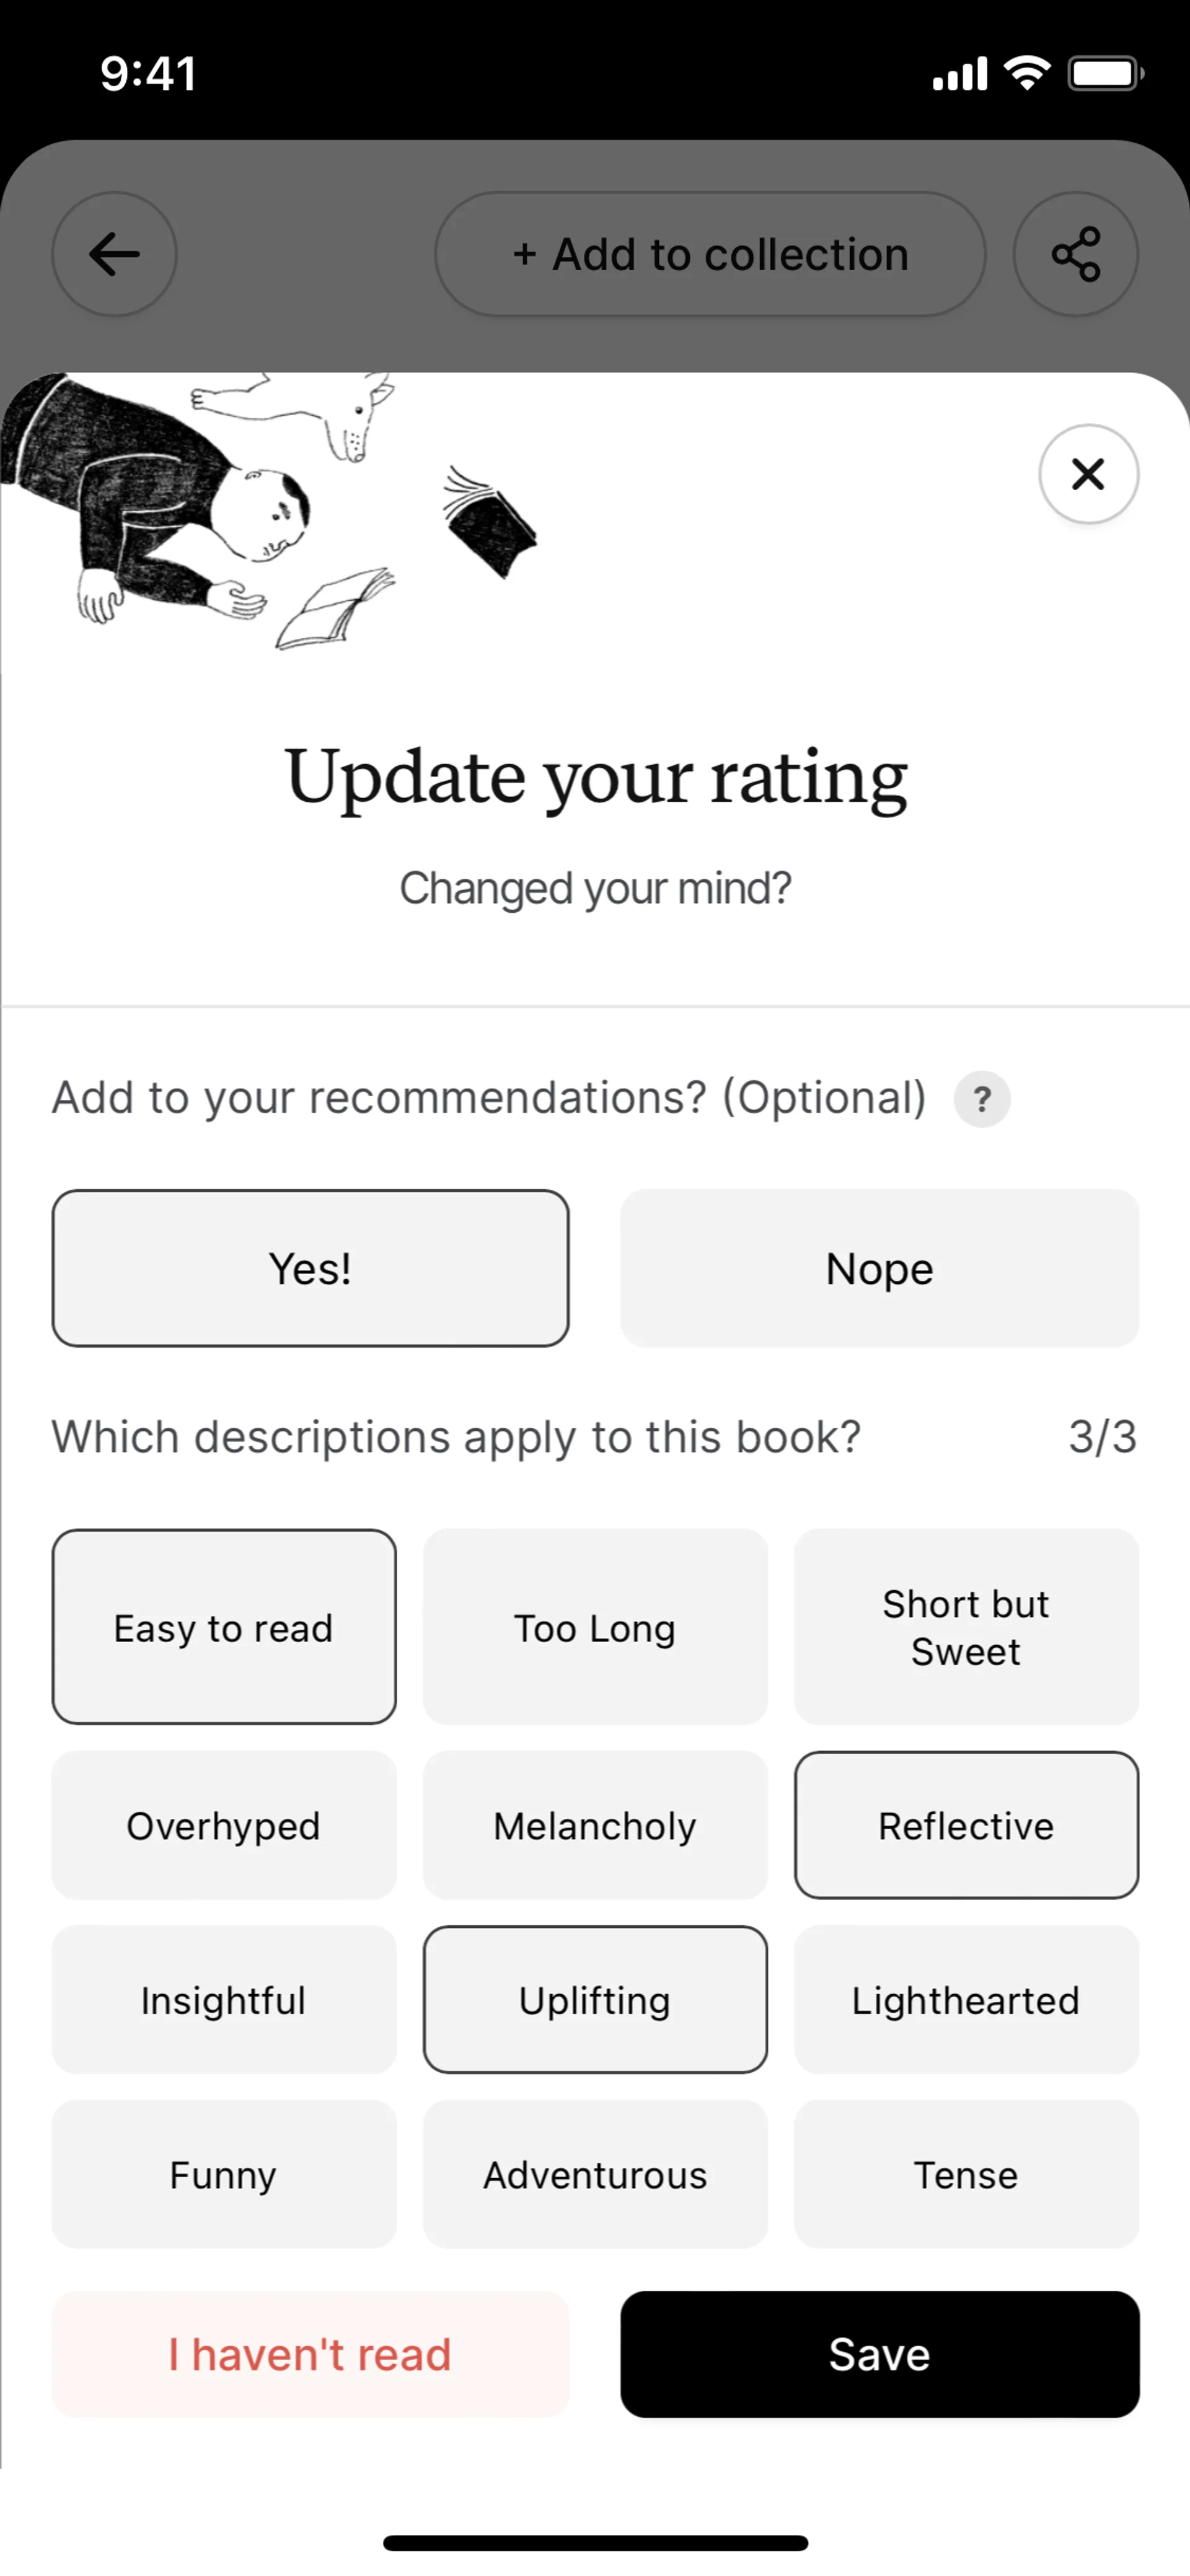Open the recommendations help question mark
Screen dimensions: 1190x2576
point(982,1099)
